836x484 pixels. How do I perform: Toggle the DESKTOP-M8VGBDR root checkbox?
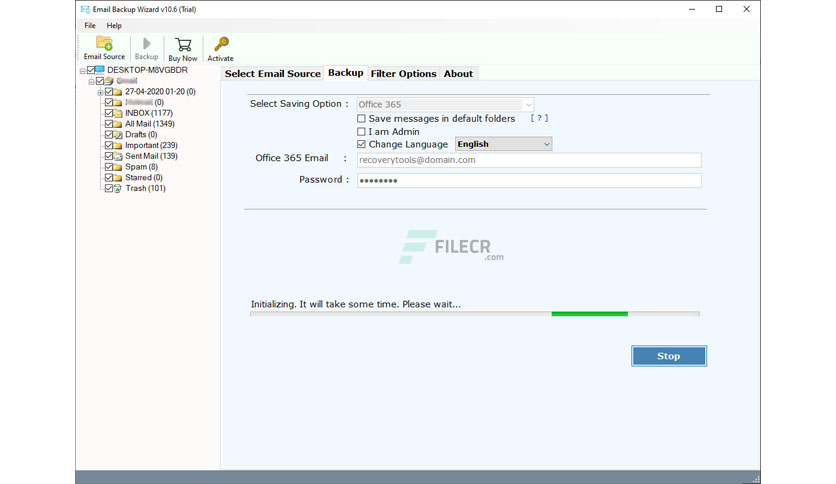(91, 70)
